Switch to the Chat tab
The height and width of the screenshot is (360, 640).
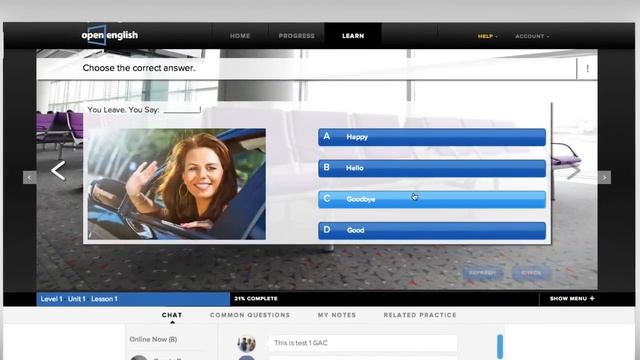172,315
